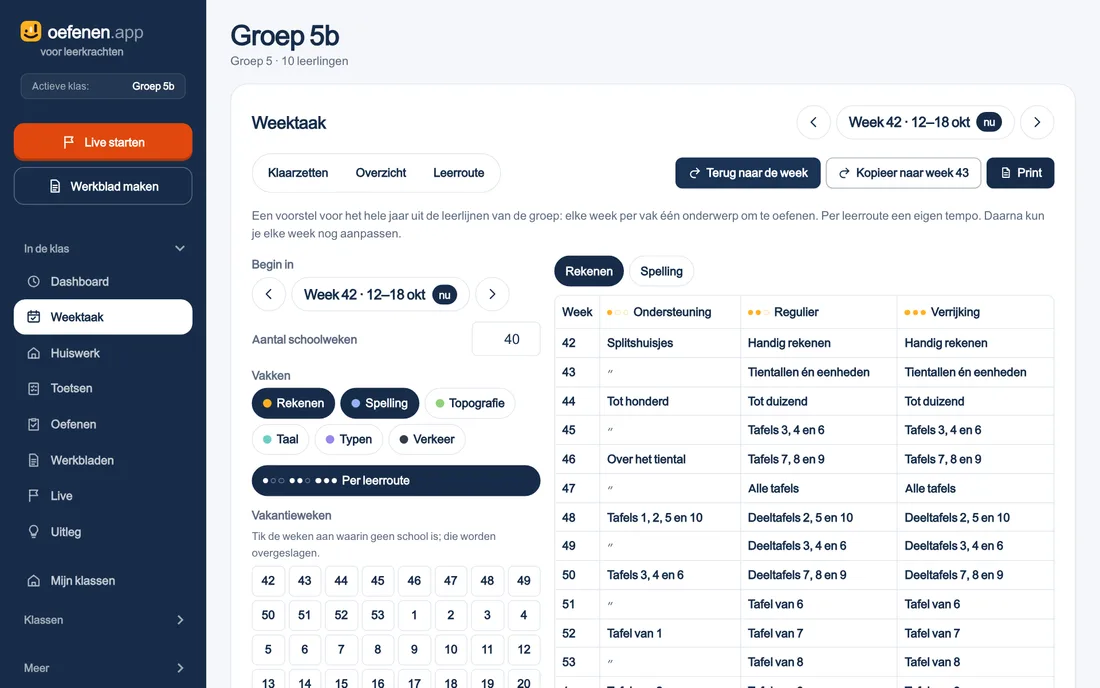
Task: Mark week 49 as vacation week
Action: 523,581
